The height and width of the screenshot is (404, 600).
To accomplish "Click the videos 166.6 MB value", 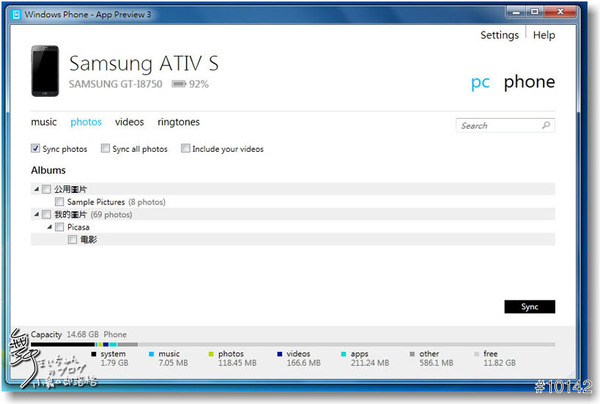I will point(303,363).
